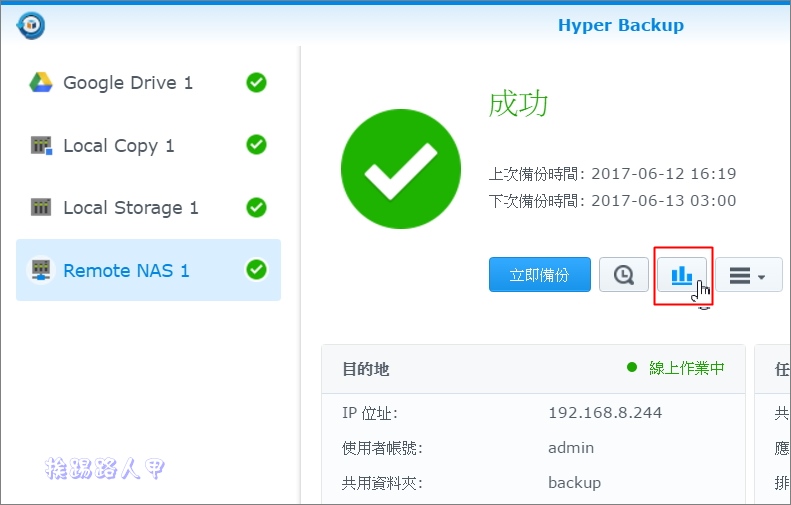Click the 共用資料夾 label
The width and height of the screenshot is (791, 505).
[x=382, y=483]
